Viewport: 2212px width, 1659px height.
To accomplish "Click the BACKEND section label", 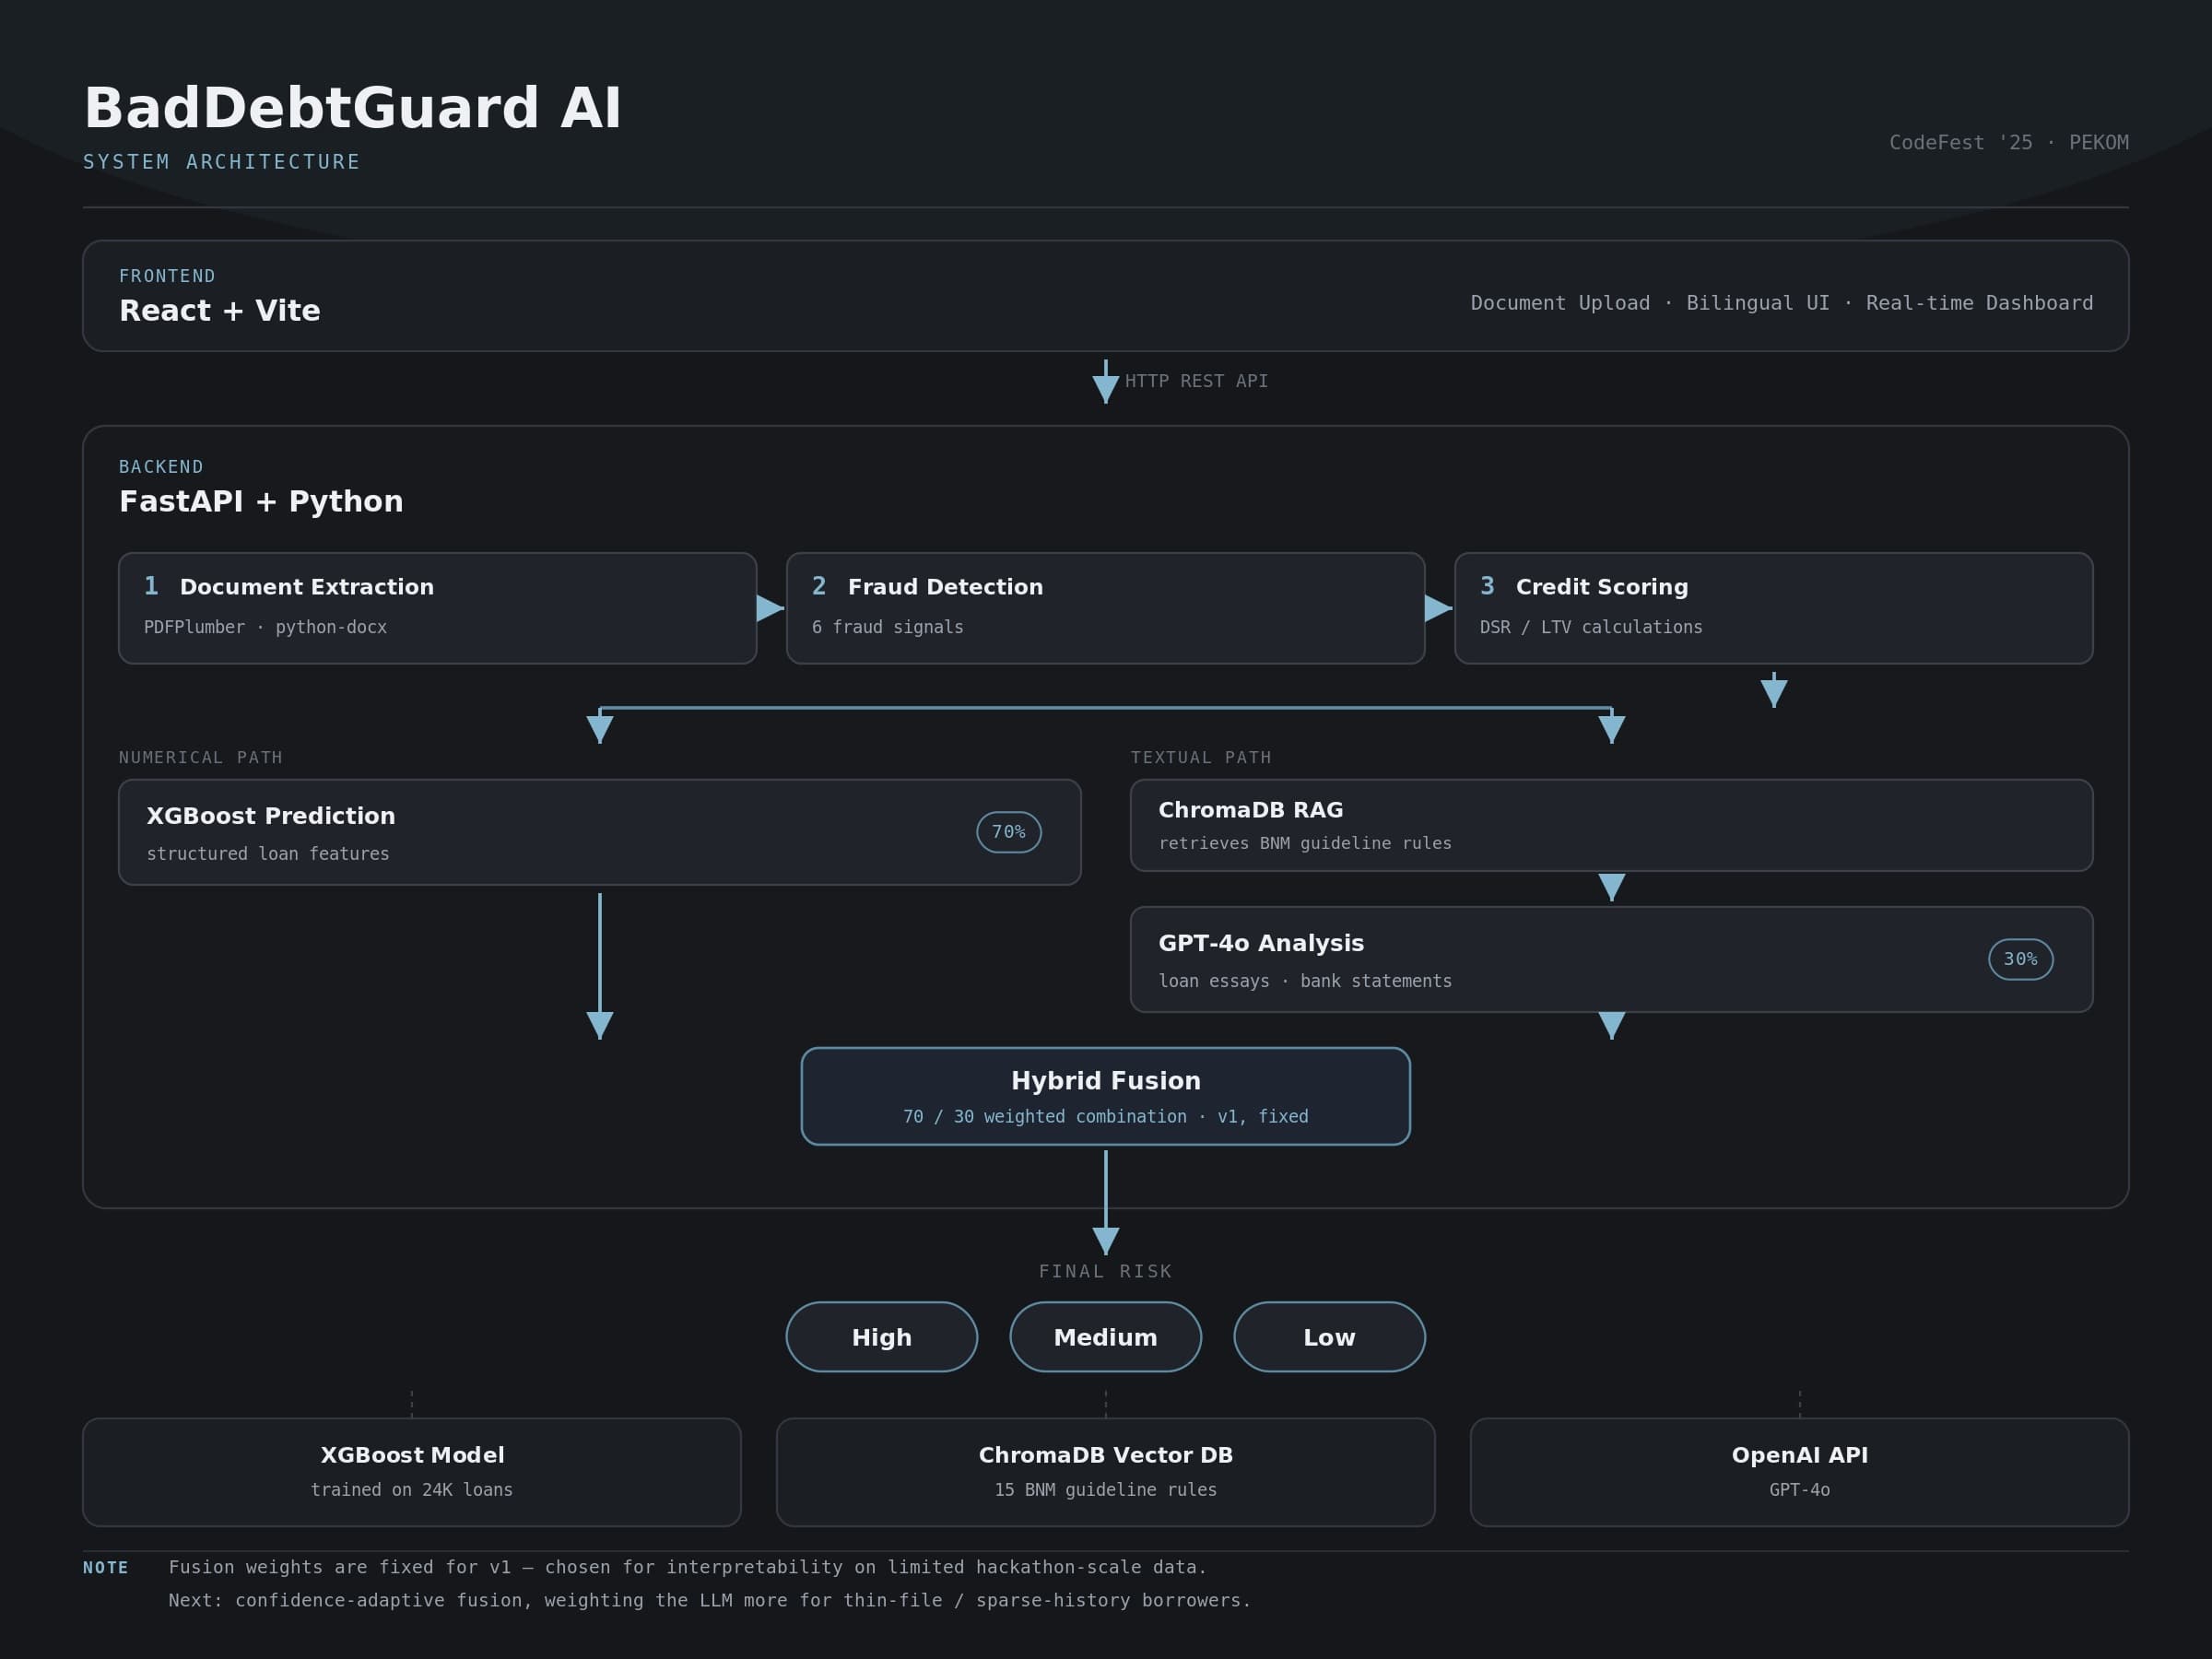I will coord(161,467).
